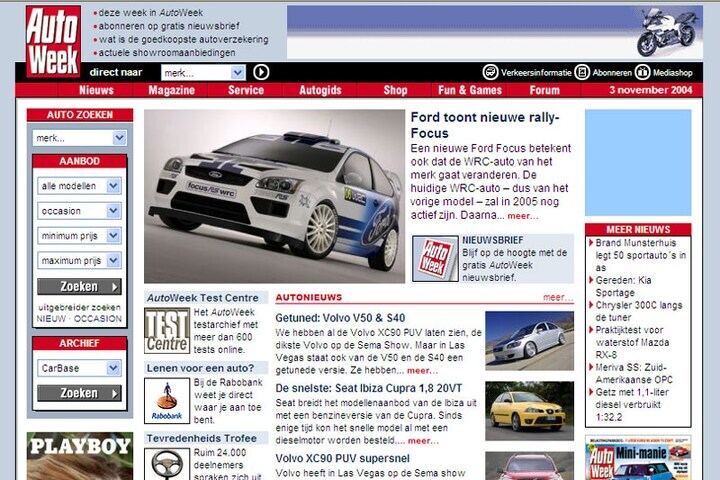Open Volvo XC90 PUV supersnel article
The width and height of the screenshot is (720, 480).
coord(343,458)
